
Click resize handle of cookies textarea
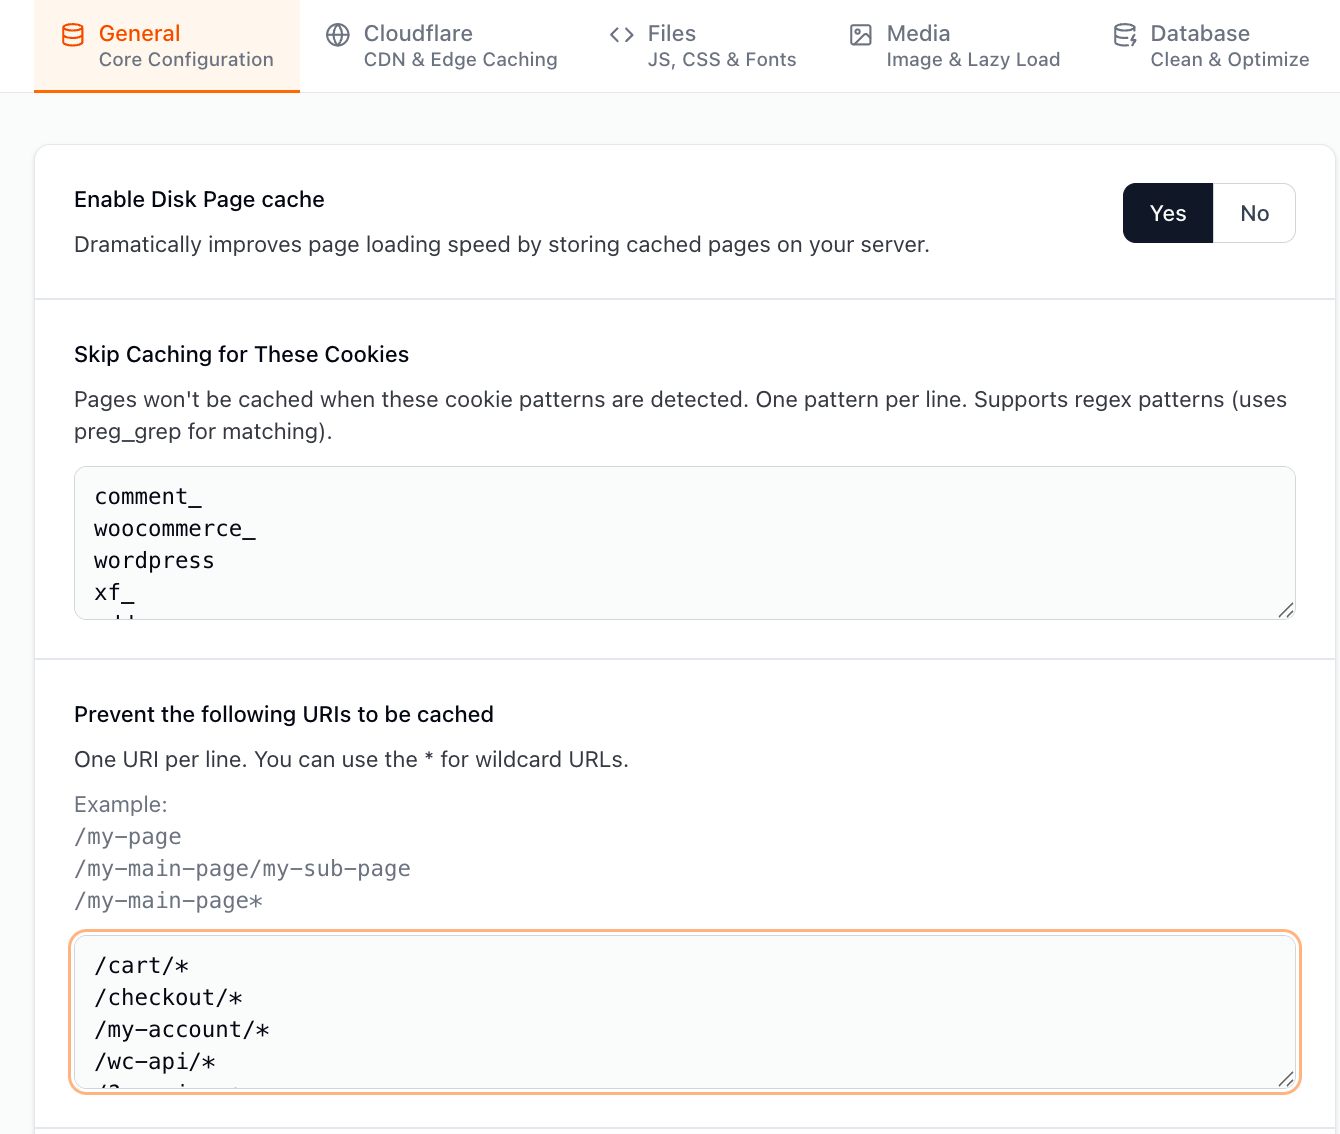[1286, 610]
